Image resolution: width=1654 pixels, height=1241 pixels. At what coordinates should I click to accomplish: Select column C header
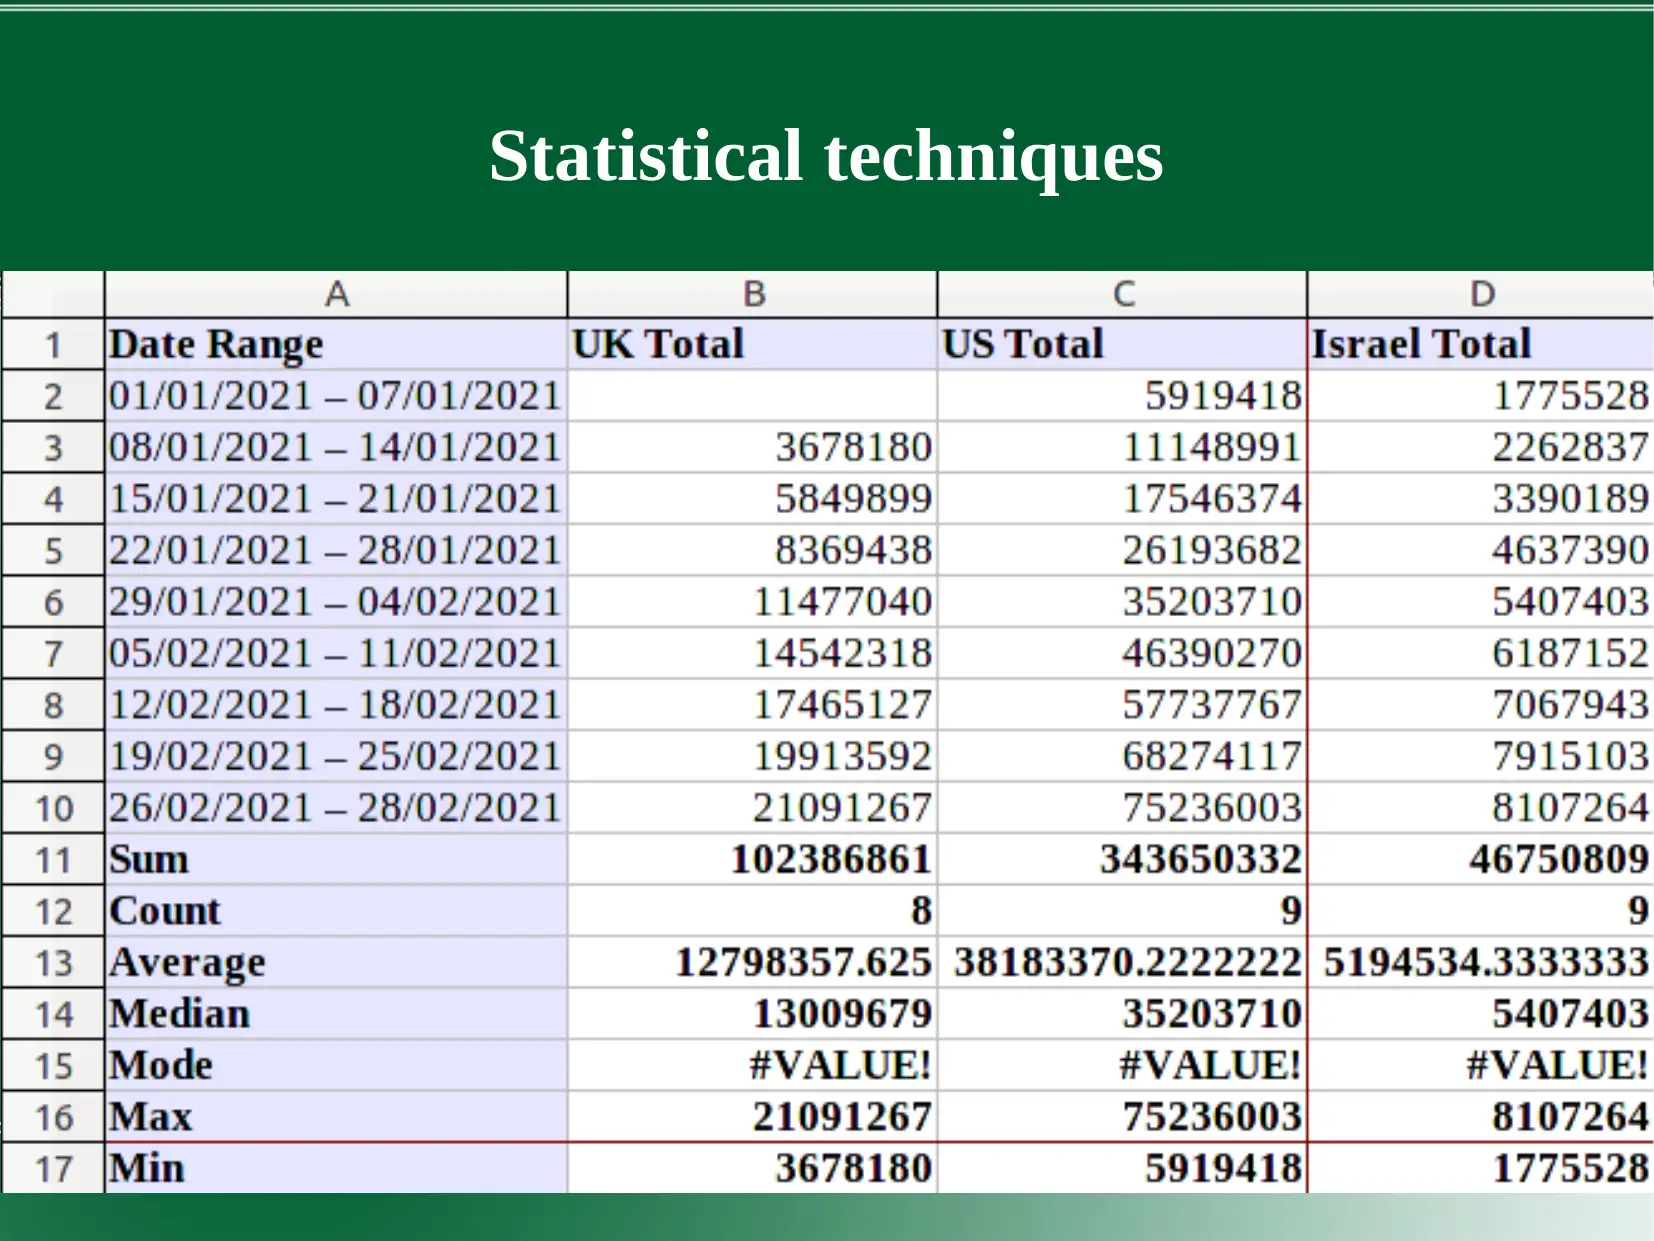coord(1122,294)
